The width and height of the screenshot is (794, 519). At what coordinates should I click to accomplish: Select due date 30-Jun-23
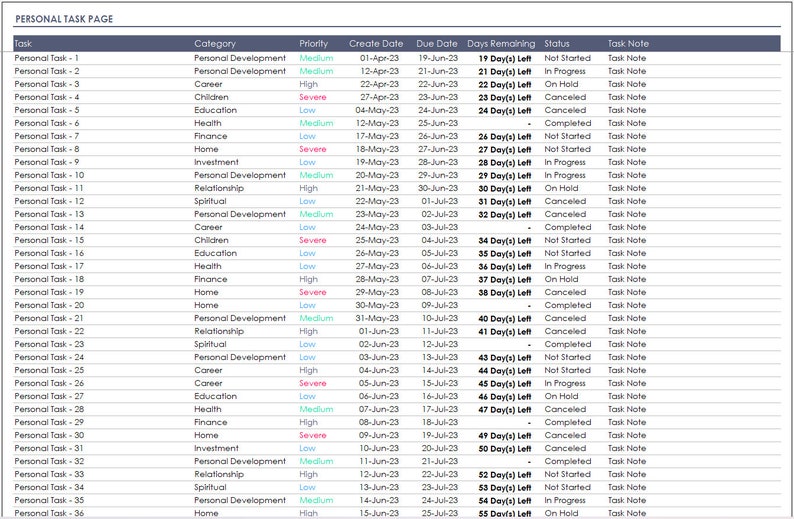click(x=438, y=188)
